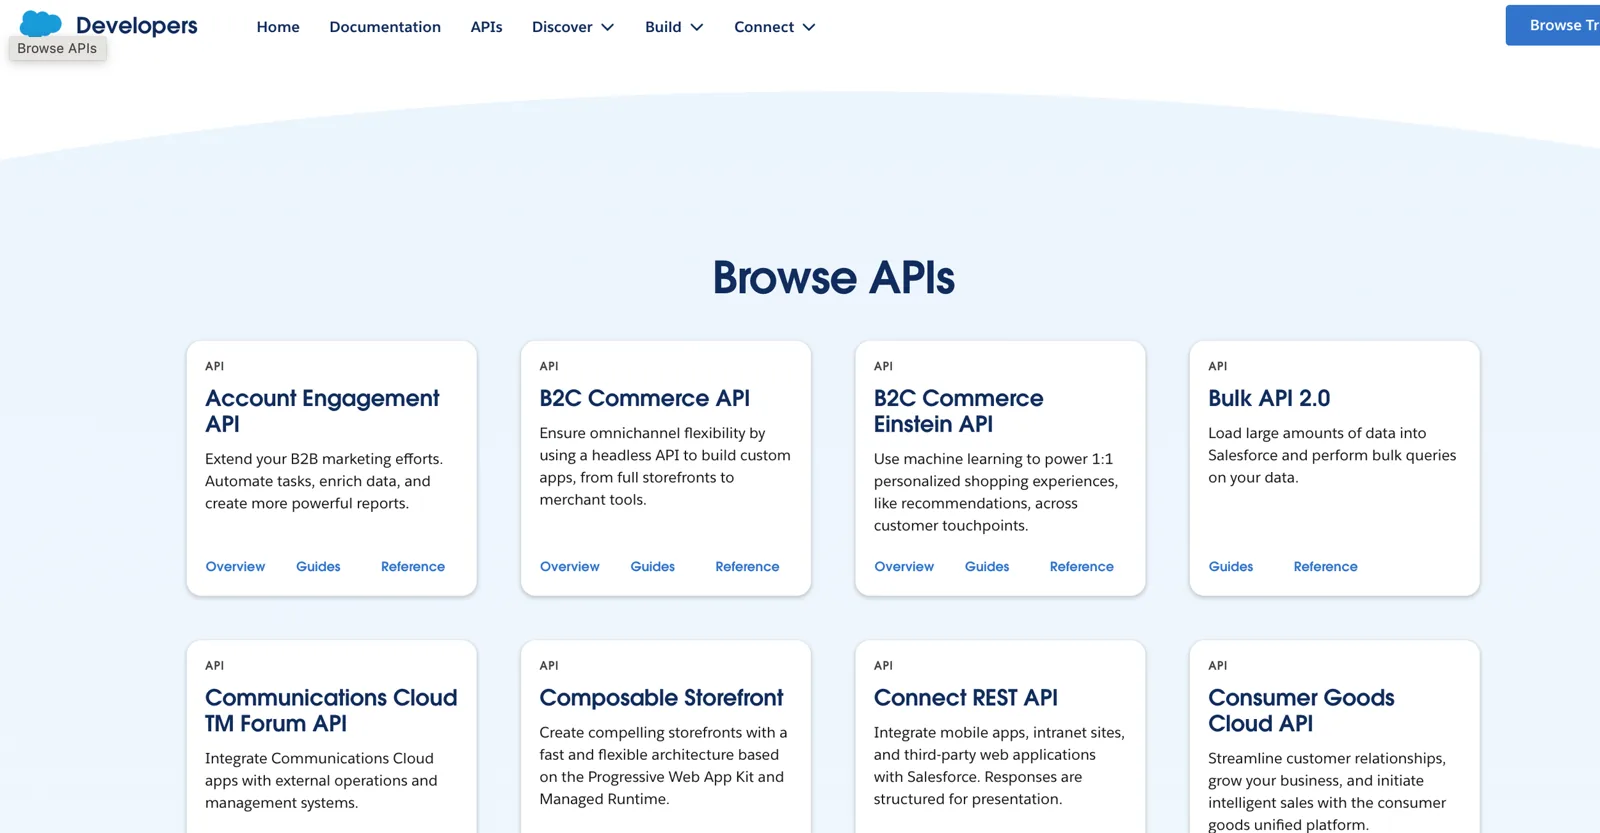1600x833 pixels.
Task: Click 'Load large amounts of data' description
Action: [x=1332, y=455]
